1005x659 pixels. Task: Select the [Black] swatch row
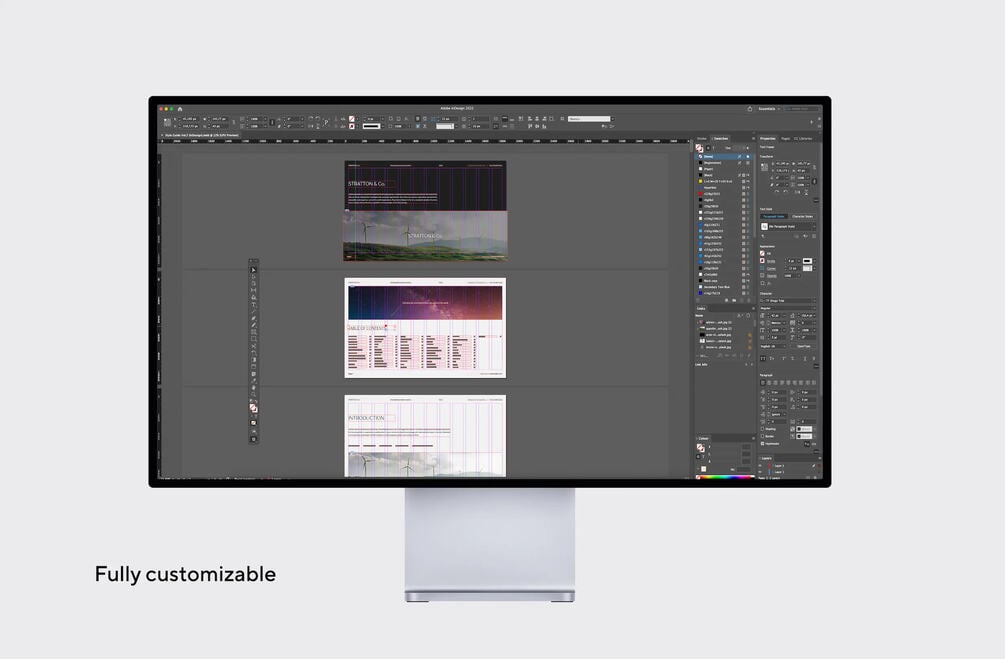pyautogui.click(x=723, y=175)
